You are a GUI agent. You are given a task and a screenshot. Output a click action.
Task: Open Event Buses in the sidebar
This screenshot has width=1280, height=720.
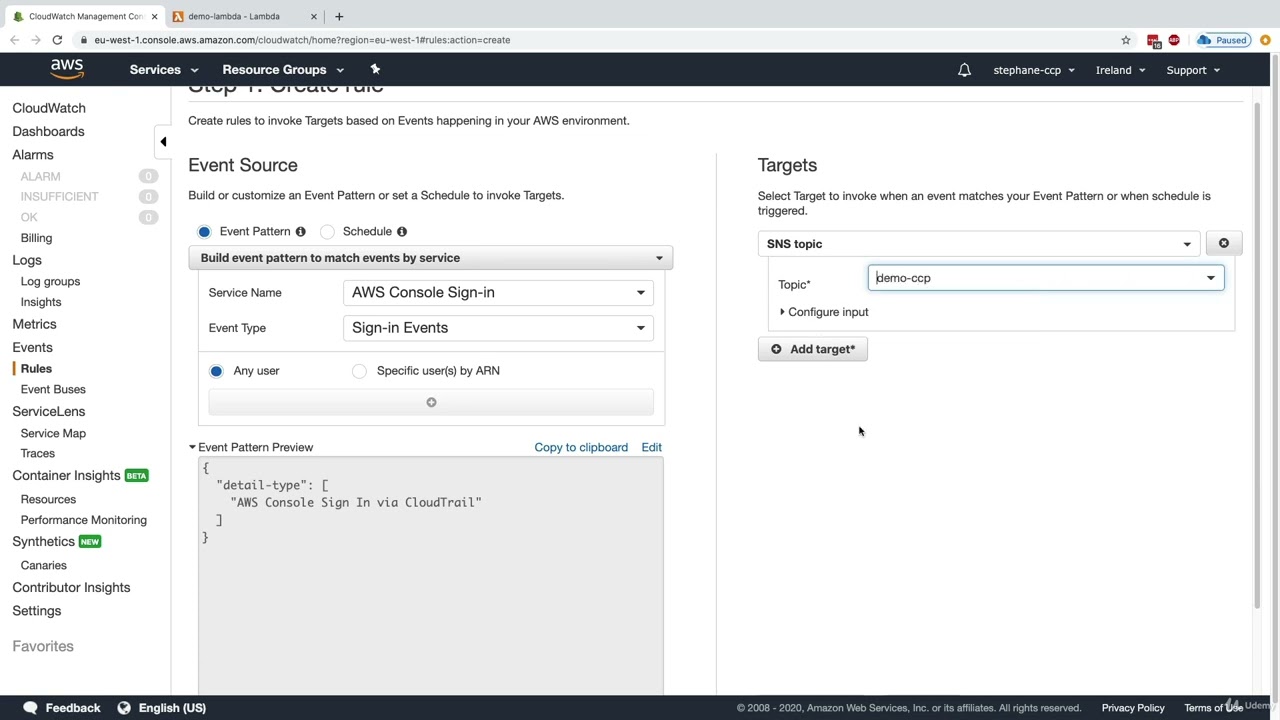(x=53, y=389)
